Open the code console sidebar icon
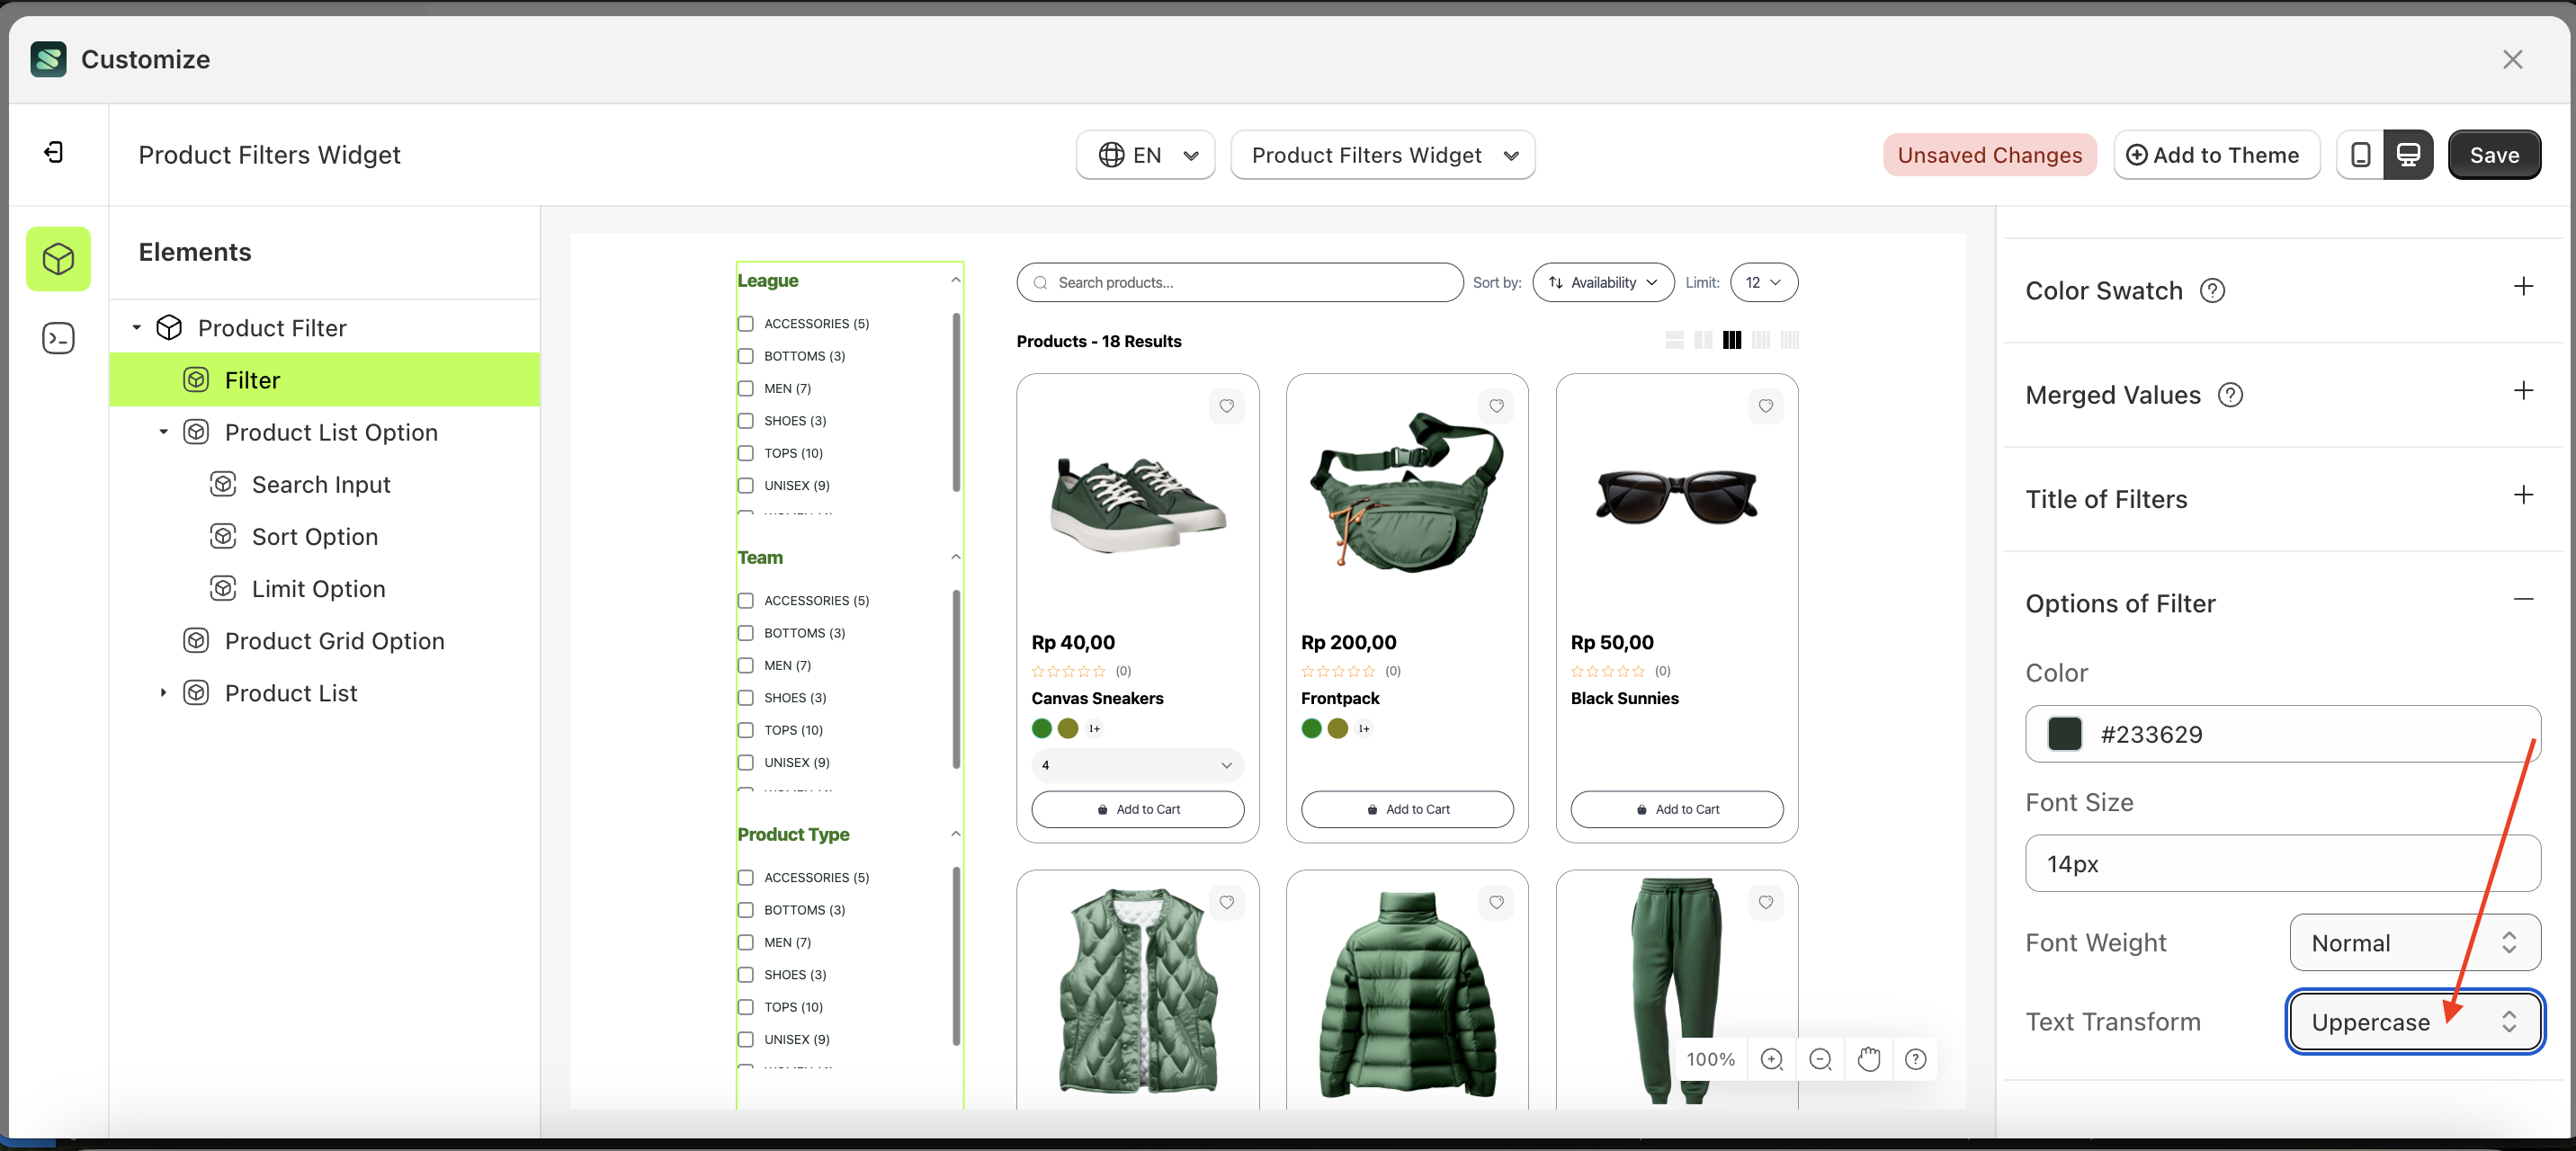This screenshot has width=2576, height=1151. (58, 338)
